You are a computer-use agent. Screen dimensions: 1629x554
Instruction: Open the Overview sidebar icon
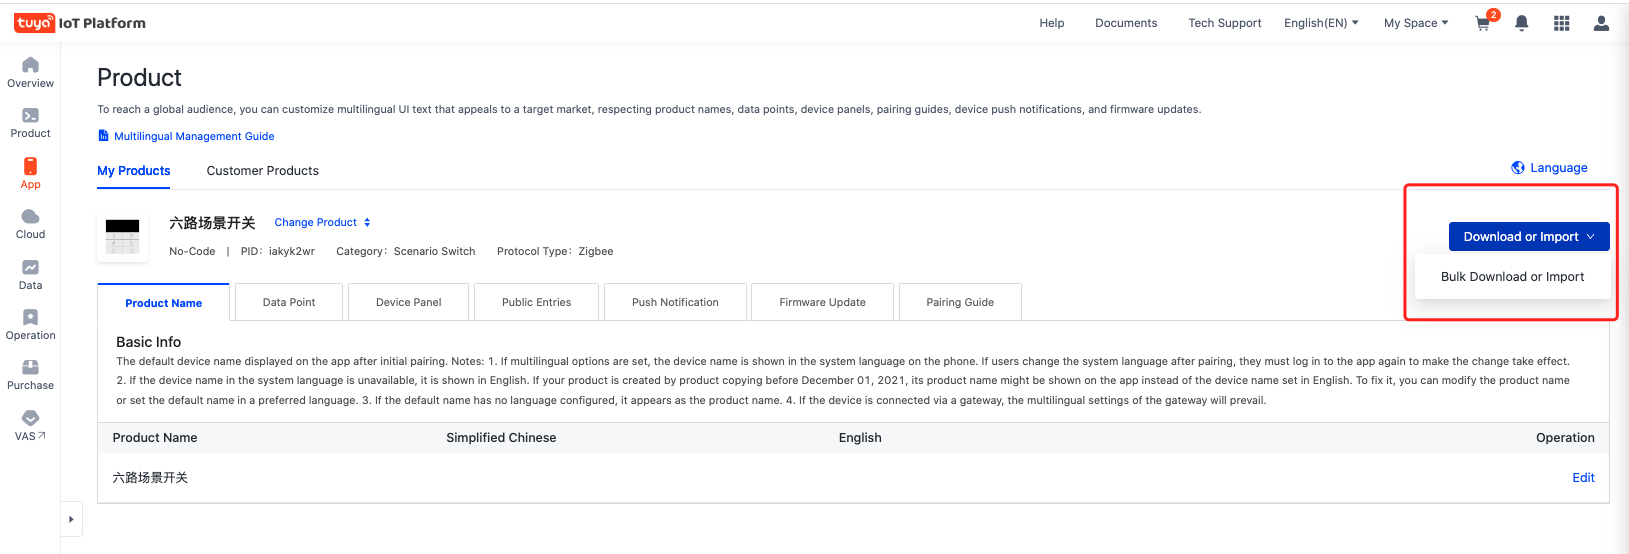click(x=30, y=65)
